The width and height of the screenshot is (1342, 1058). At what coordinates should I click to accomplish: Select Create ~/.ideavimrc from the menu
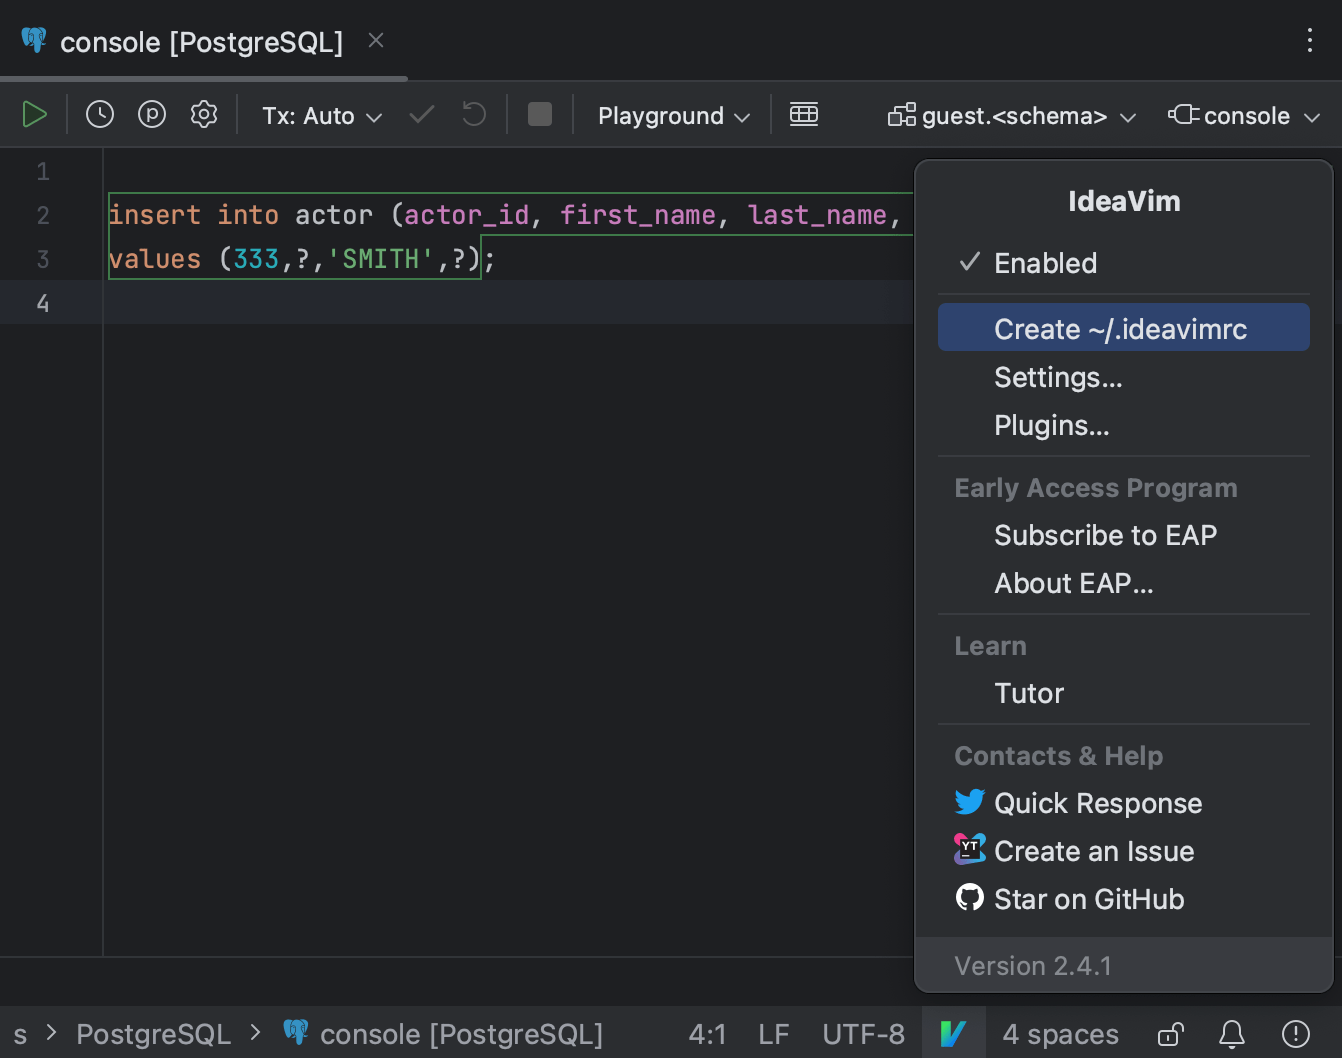[x=1122, y=327]
